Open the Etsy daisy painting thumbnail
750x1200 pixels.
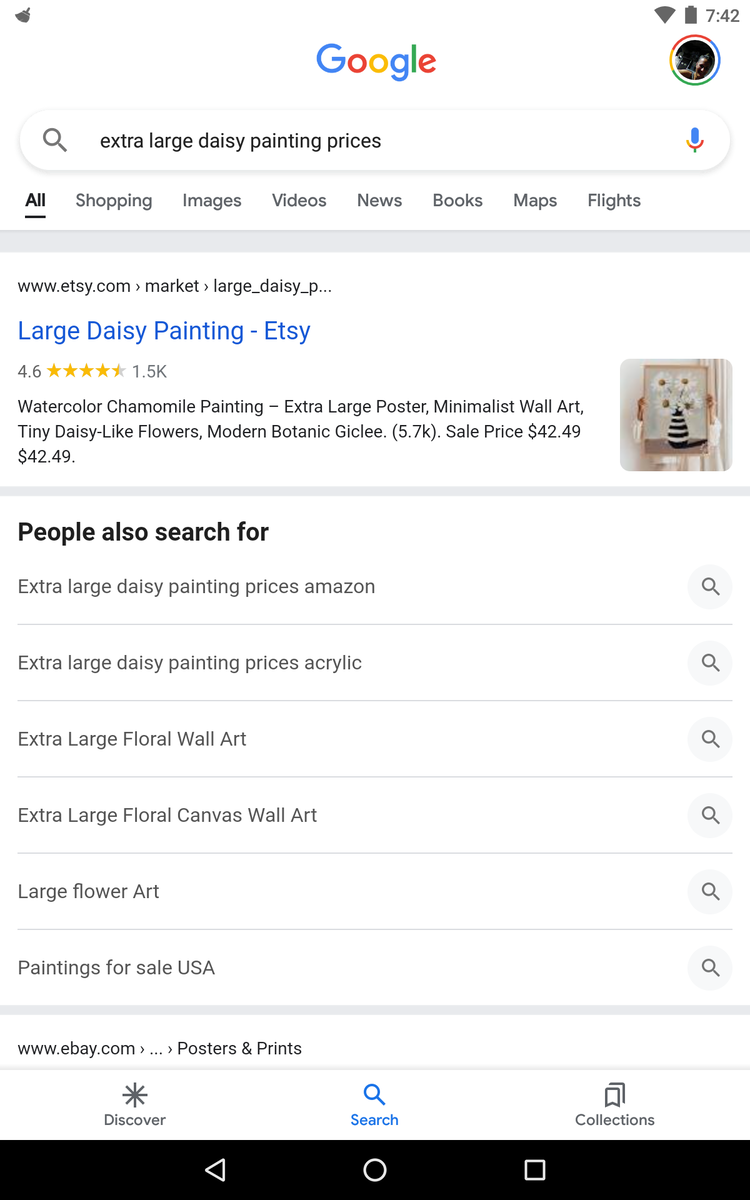(x=676, y=415)
